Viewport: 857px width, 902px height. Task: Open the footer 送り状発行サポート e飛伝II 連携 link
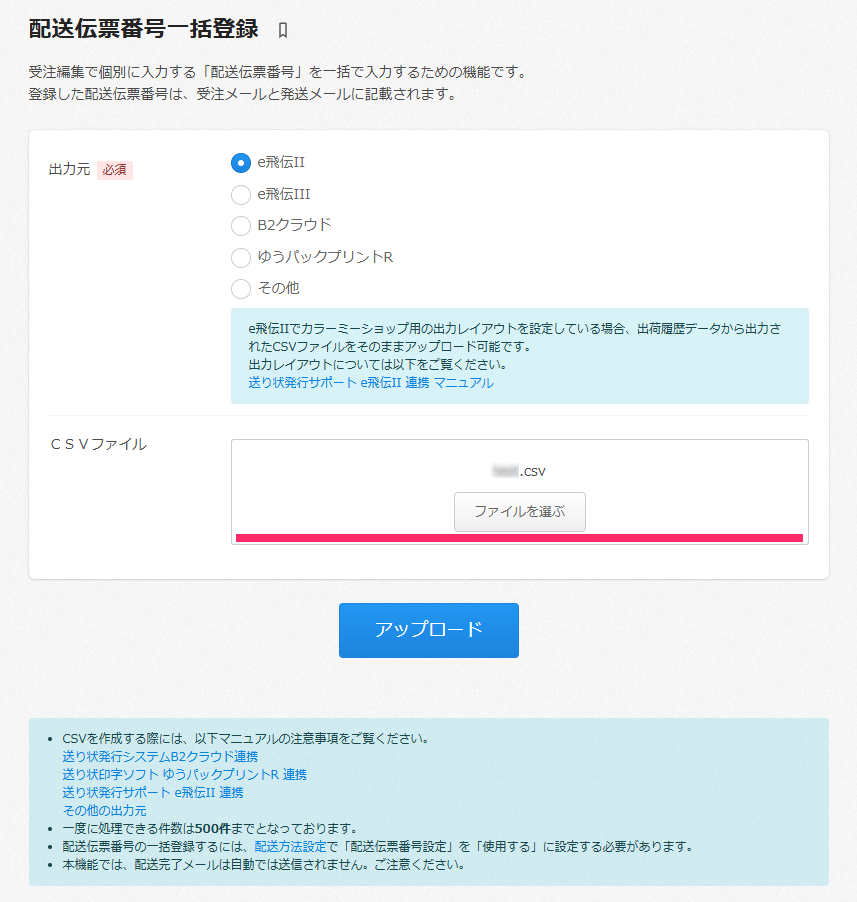coord(156,792)
